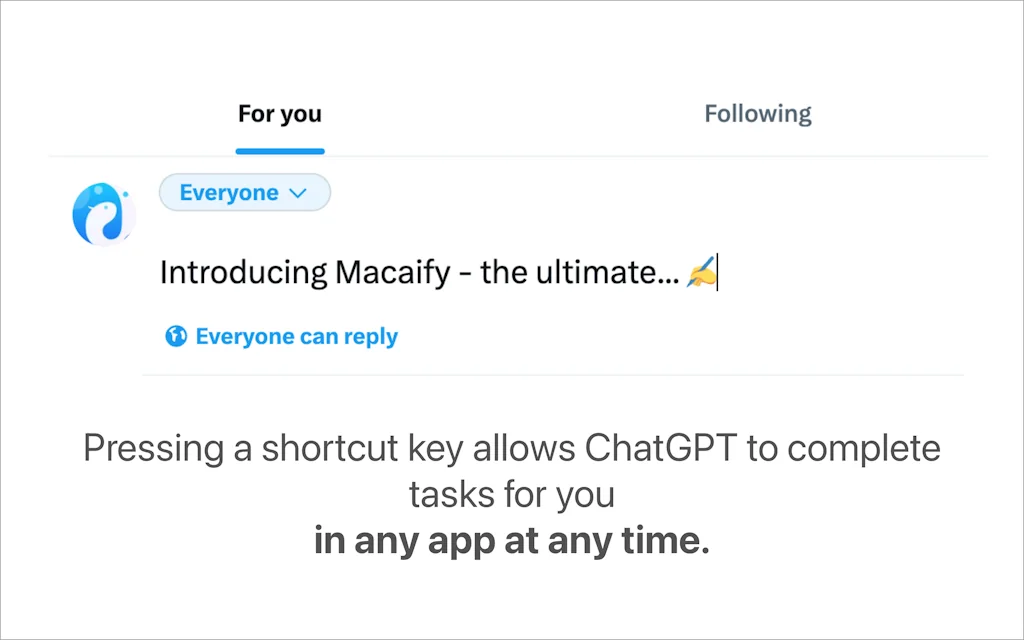Screen dimensions: 1024x640
Task: Click the text cursor after the emoji
Action: (718, 271)
